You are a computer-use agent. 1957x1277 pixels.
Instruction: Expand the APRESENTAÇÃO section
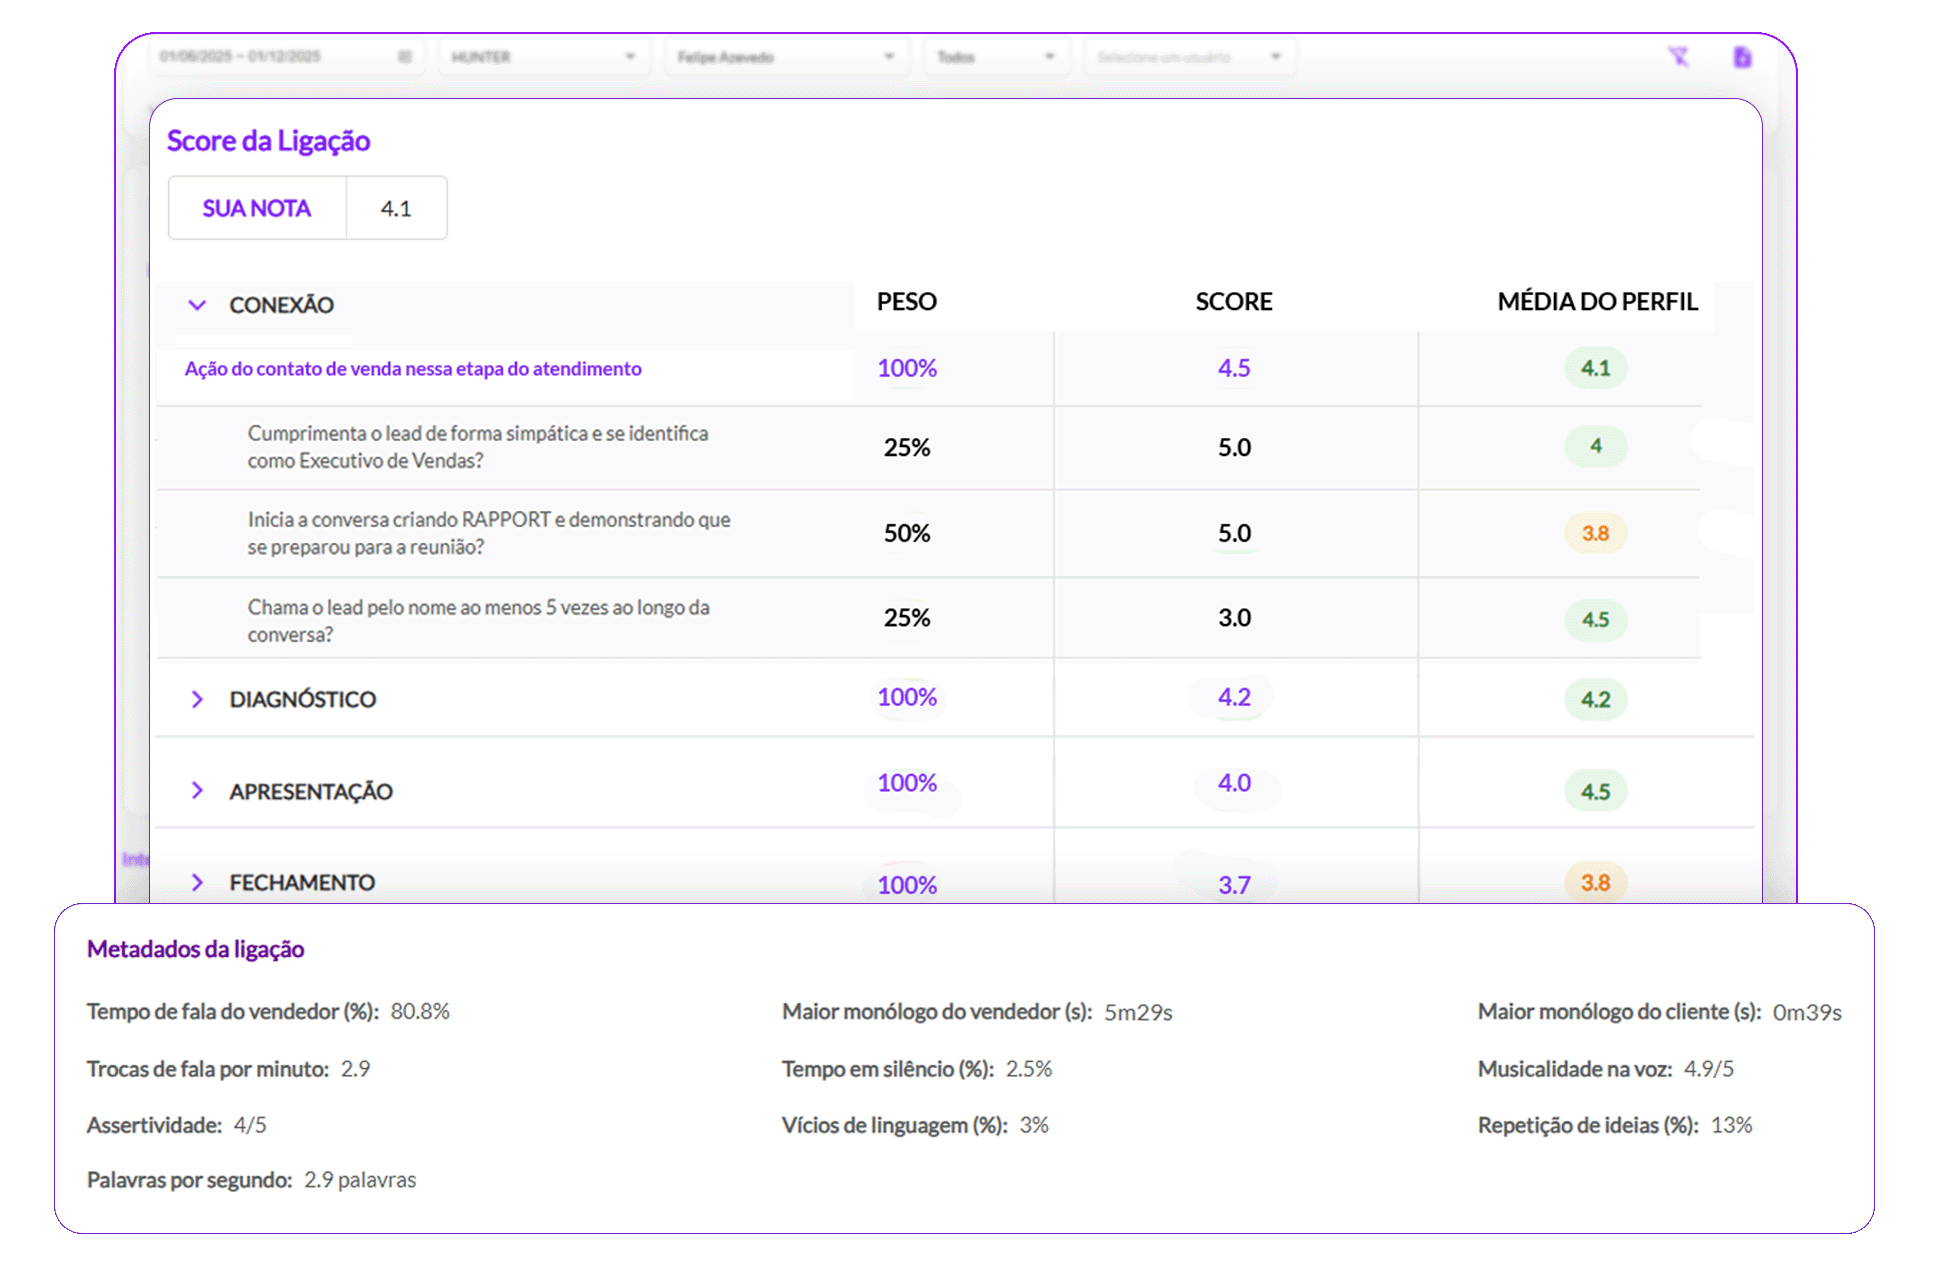tap(197, 791)
